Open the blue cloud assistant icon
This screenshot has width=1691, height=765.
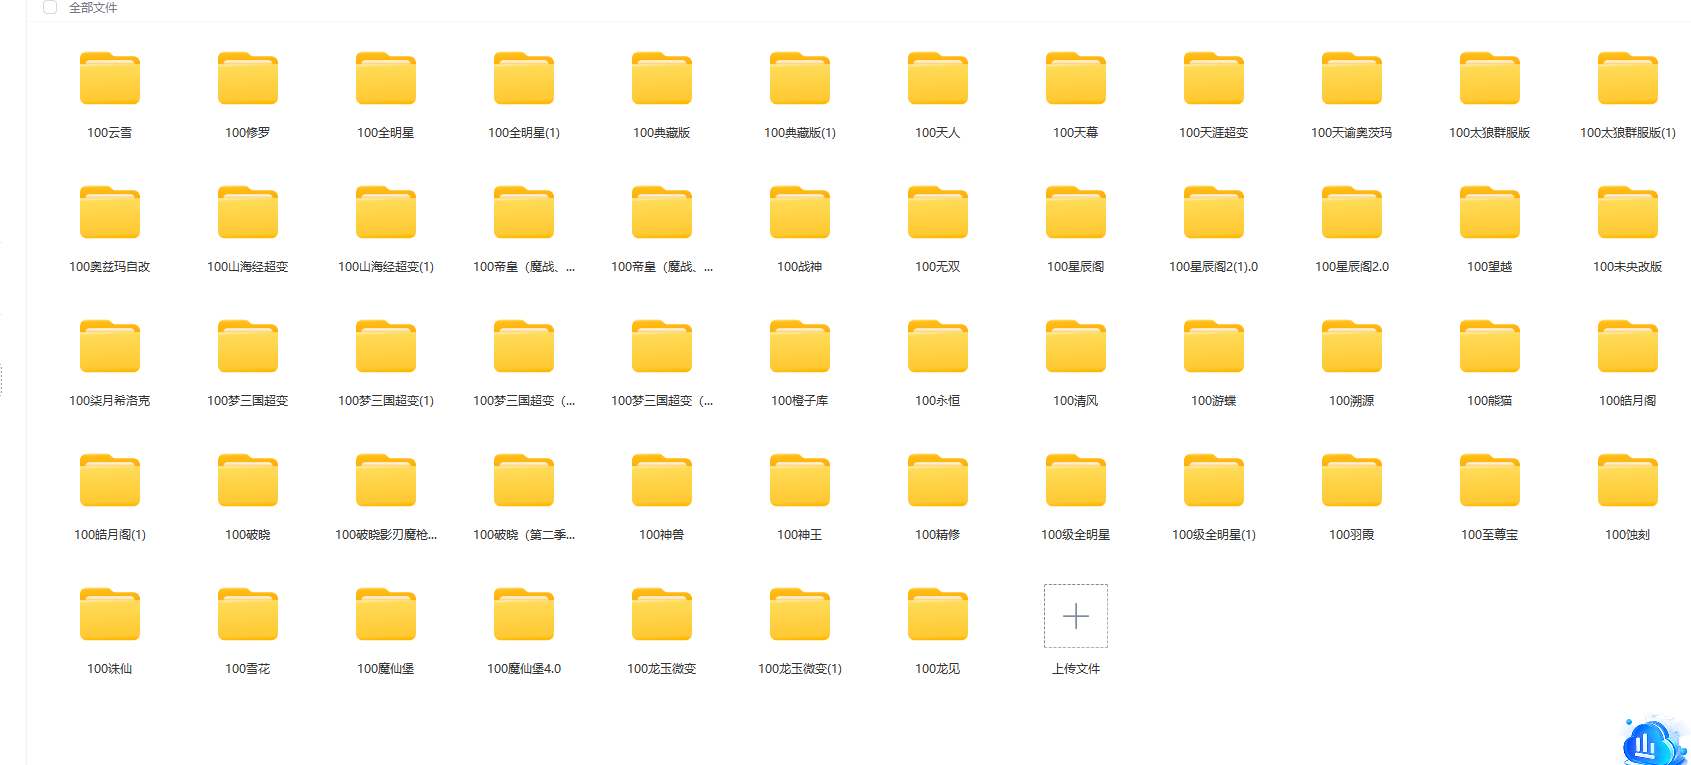click(x=1651, y=743)
